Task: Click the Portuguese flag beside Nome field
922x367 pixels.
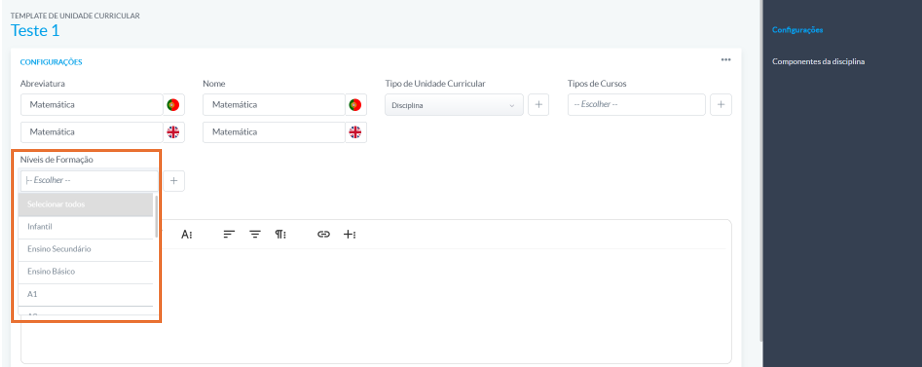Action: [355, 105]
